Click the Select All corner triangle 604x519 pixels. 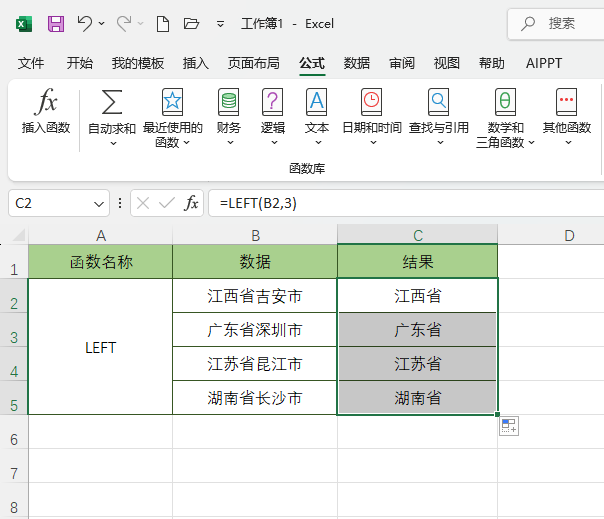[x=18, y=234]
